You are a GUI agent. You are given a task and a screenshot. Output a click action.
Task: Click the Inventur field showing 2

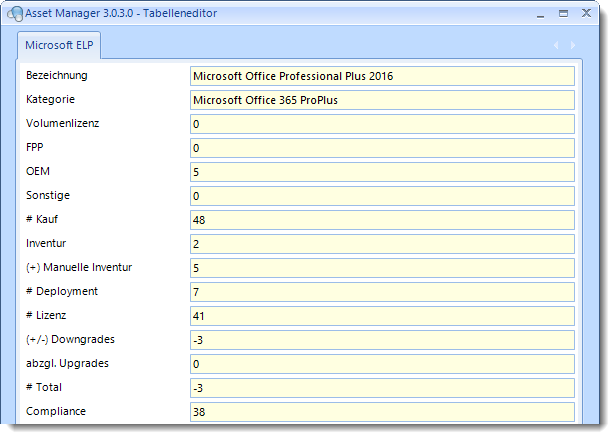click(x=382, y=244)
